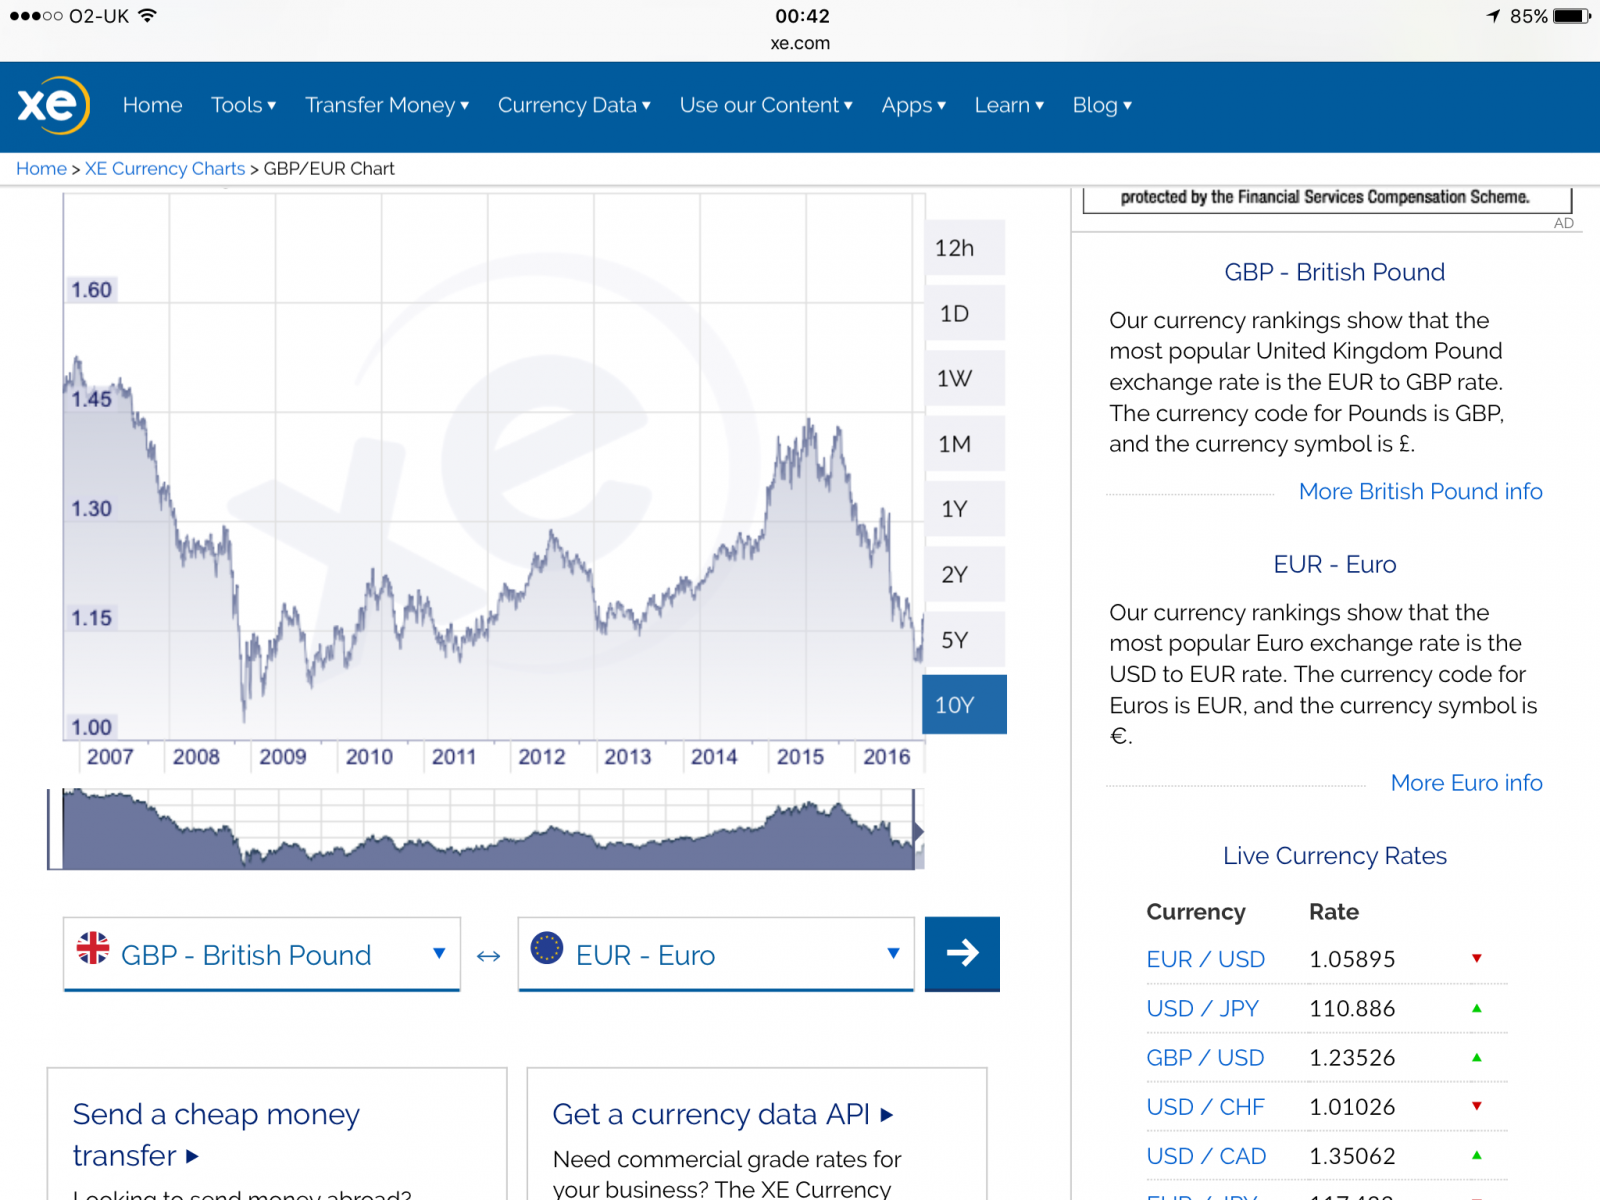
Task: Click Get a currency data API link
Action: pos(723,1114)
